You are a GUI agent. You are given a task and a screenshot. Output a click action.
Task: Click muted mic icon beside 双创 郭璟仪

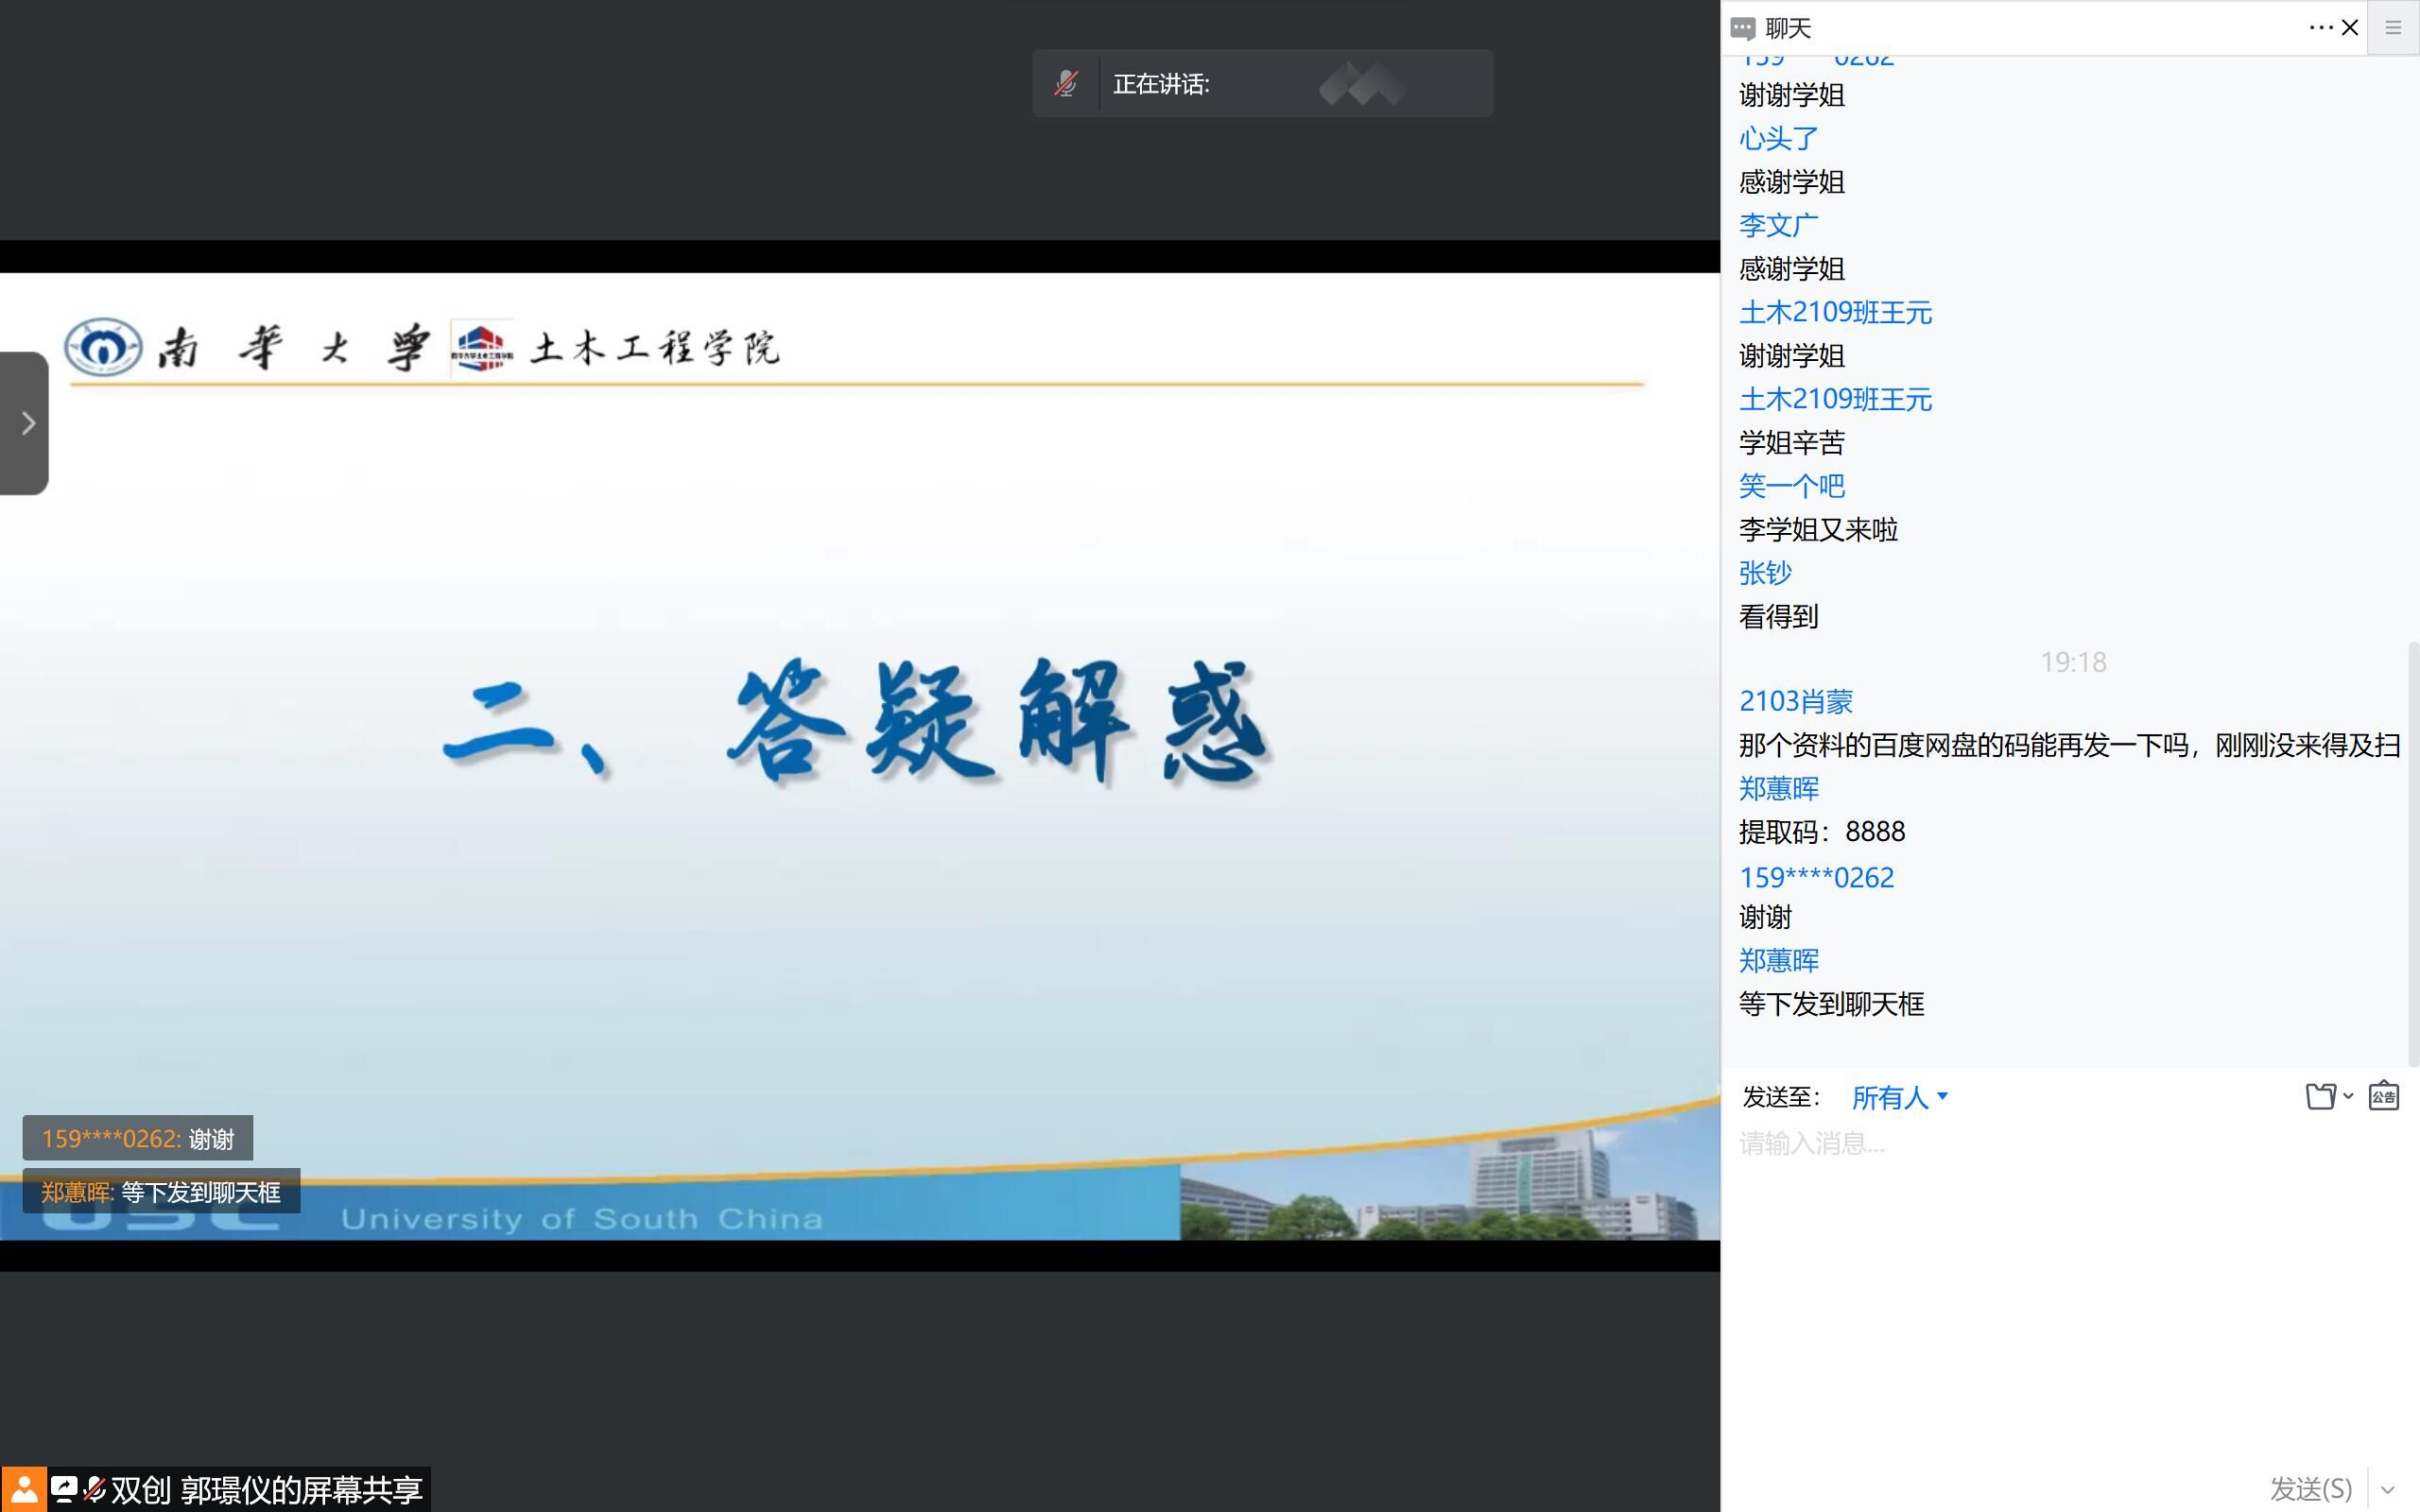click(94, 1490)
